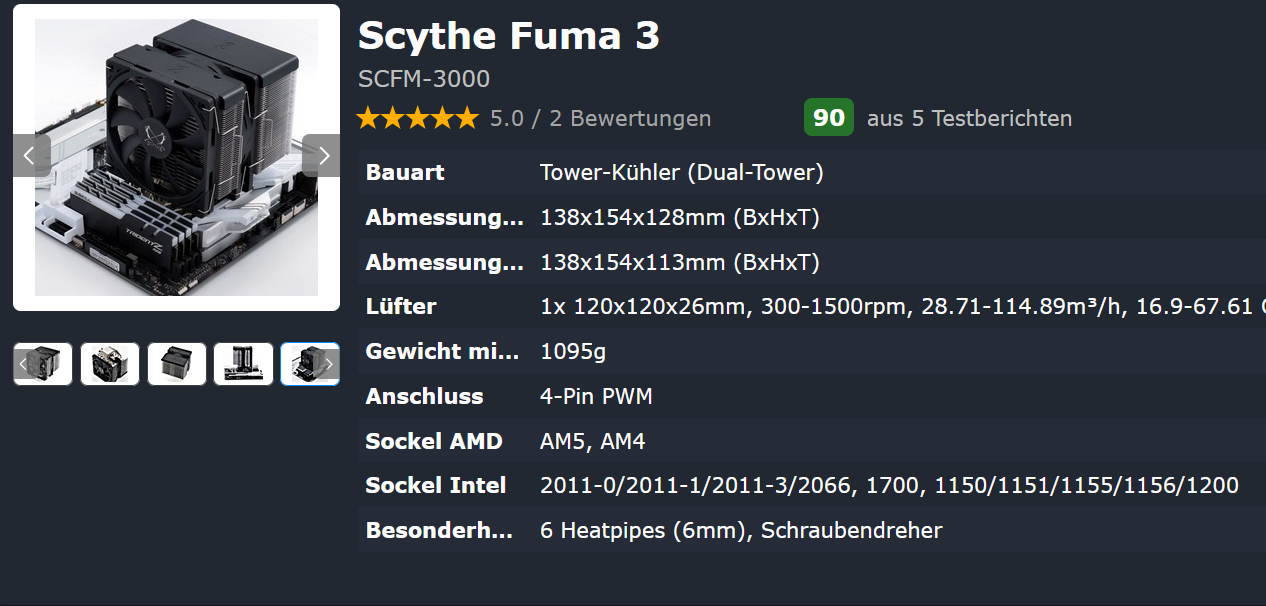The image size is (1266, 606).
Task: Select the highlighted fifth thumbnail
Action: tap(310, 364)
